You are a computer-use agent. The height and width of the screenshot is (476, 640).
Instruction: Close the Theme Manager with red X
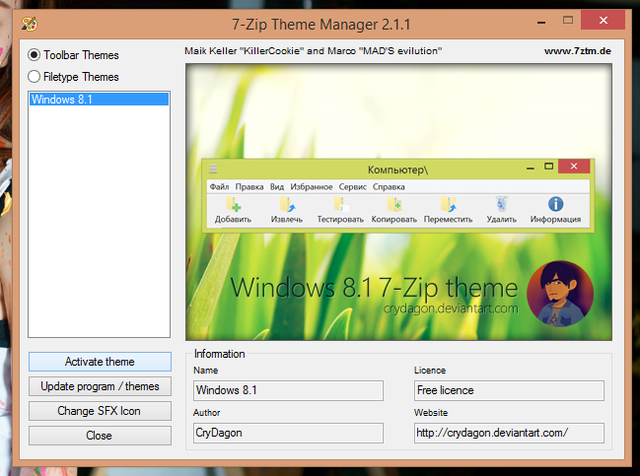(603, 20)
